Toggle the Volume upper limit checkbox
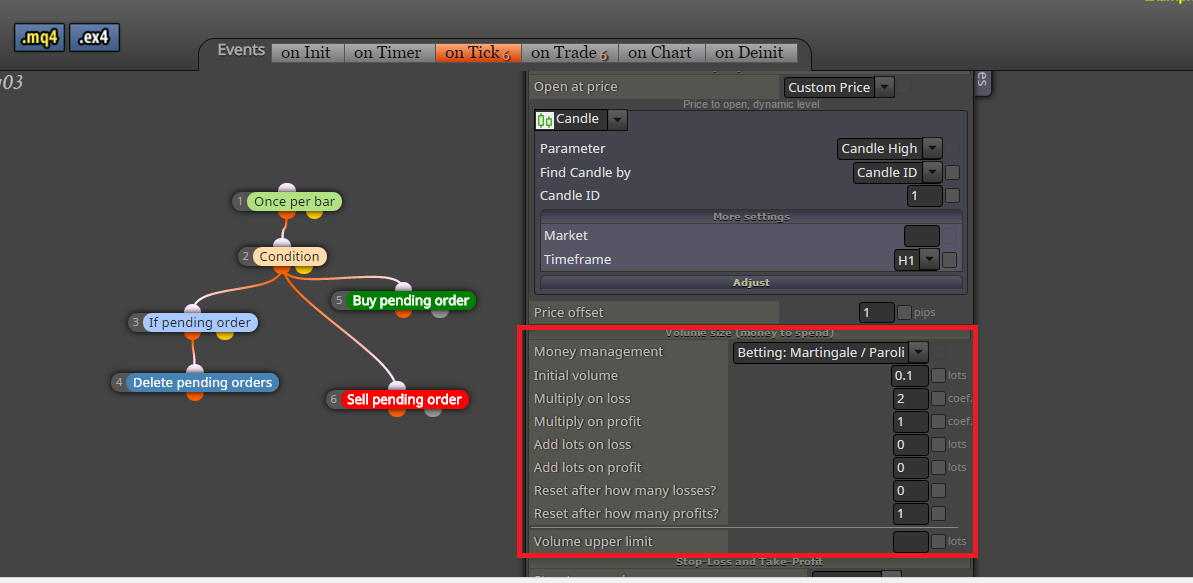 tap(939, 541)
